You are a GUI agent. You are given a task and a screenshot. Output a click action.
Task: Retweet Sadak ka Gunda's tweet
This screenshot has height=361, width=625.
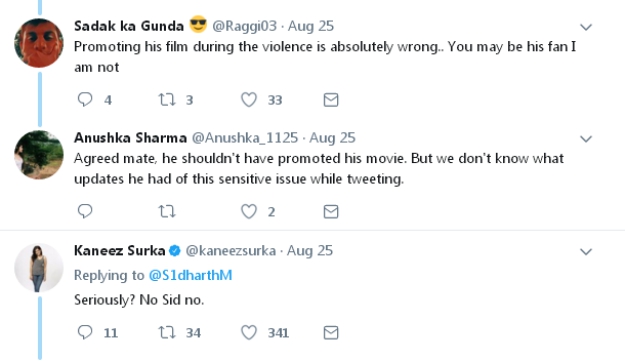pyautogui.click(x=167, y=99)
